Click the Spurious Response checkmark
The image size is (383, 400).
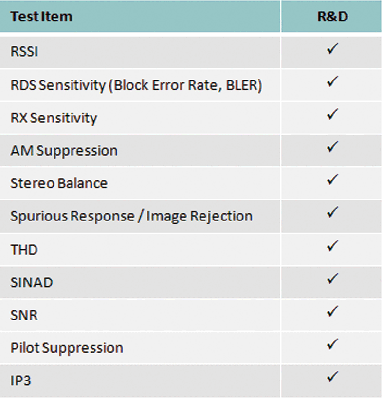(332, 213)
